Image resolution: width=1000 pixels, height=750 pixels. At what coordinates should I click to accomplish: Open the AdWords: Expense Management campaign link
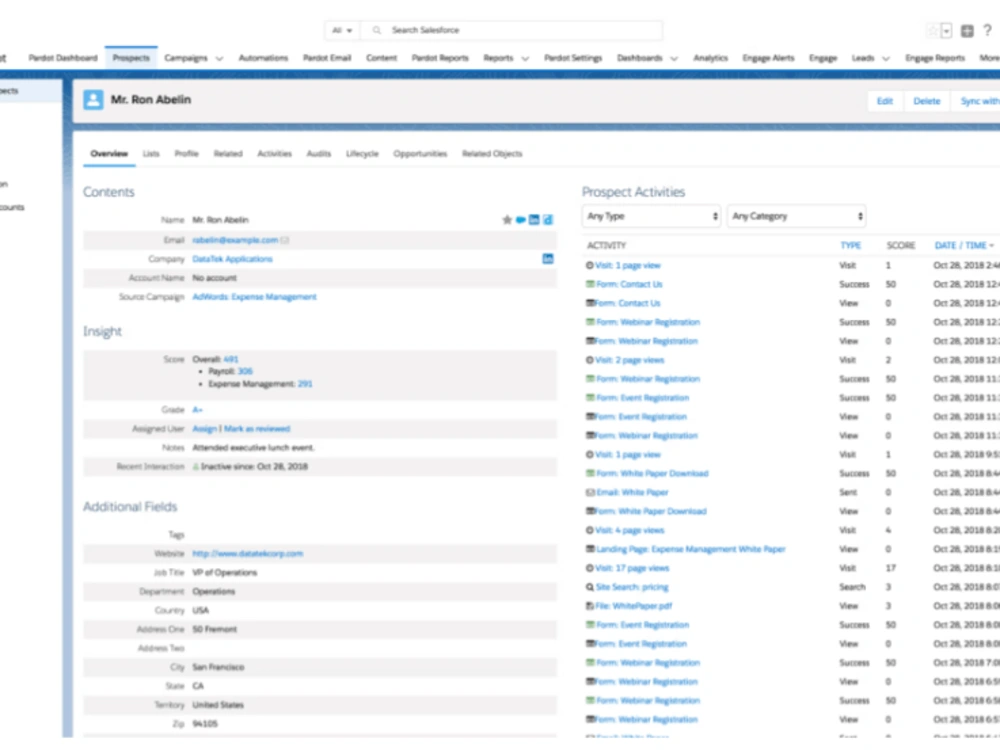pos(254,297)
